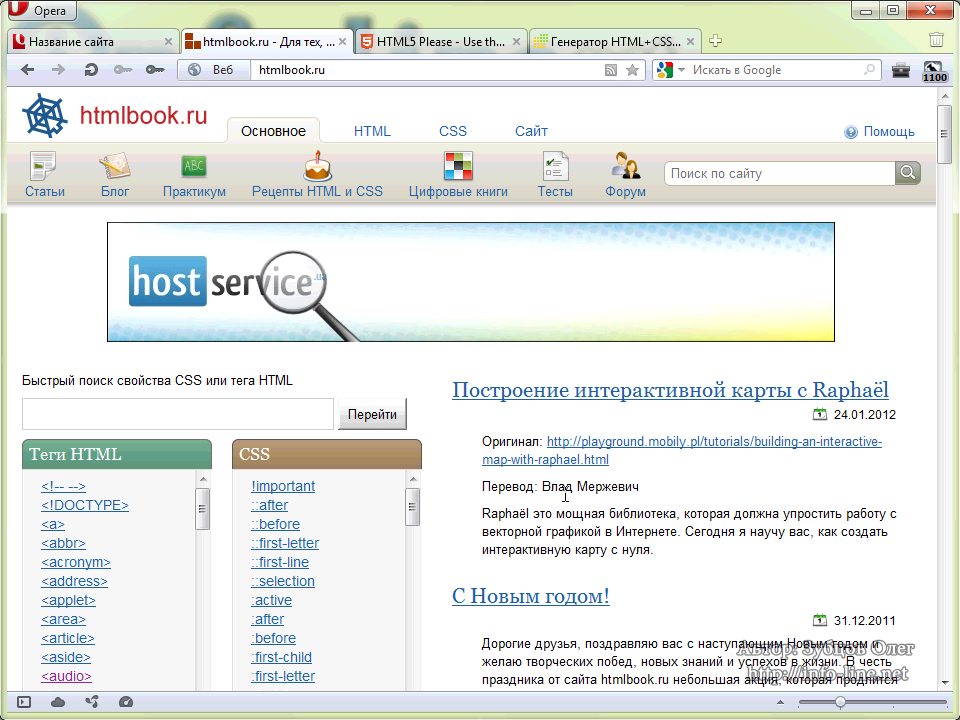960x720 pixels.
Task: Click the Reload page icon
Action: [91, 70]
